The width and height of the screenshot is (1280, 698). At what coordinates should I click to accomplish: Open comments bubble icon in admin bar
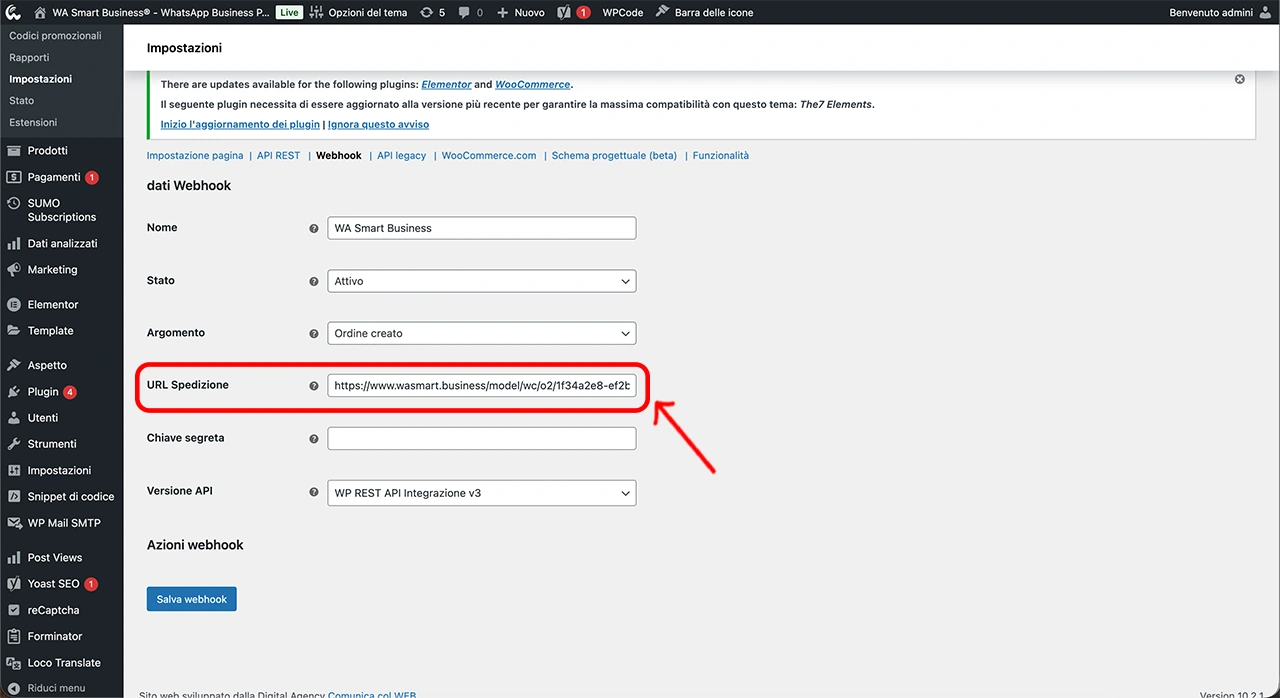[x=465, y=12]
